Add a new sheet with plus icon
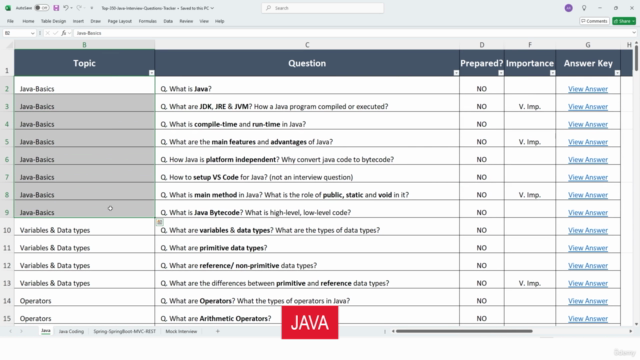The image size is (640, 360). [x=218, y=331]
